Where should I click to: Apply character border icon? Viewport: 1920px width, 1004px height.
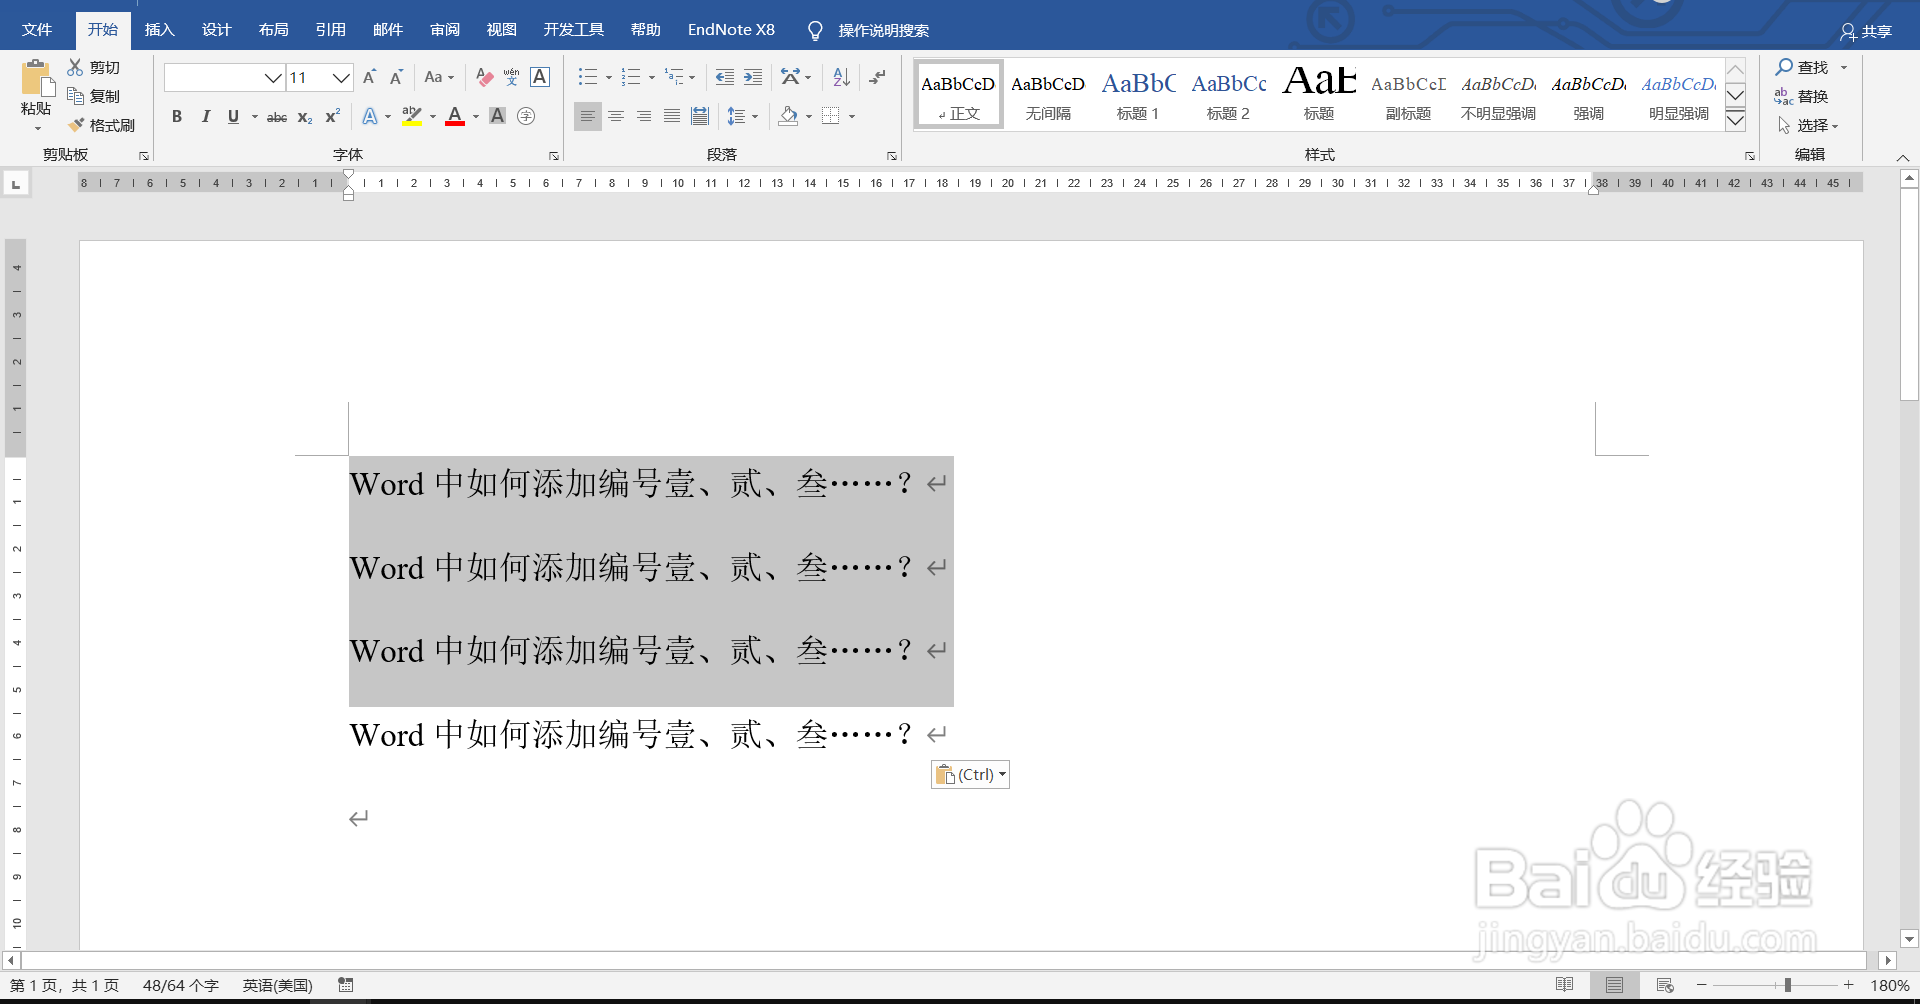pyautogui.click(x=540, y=77)
